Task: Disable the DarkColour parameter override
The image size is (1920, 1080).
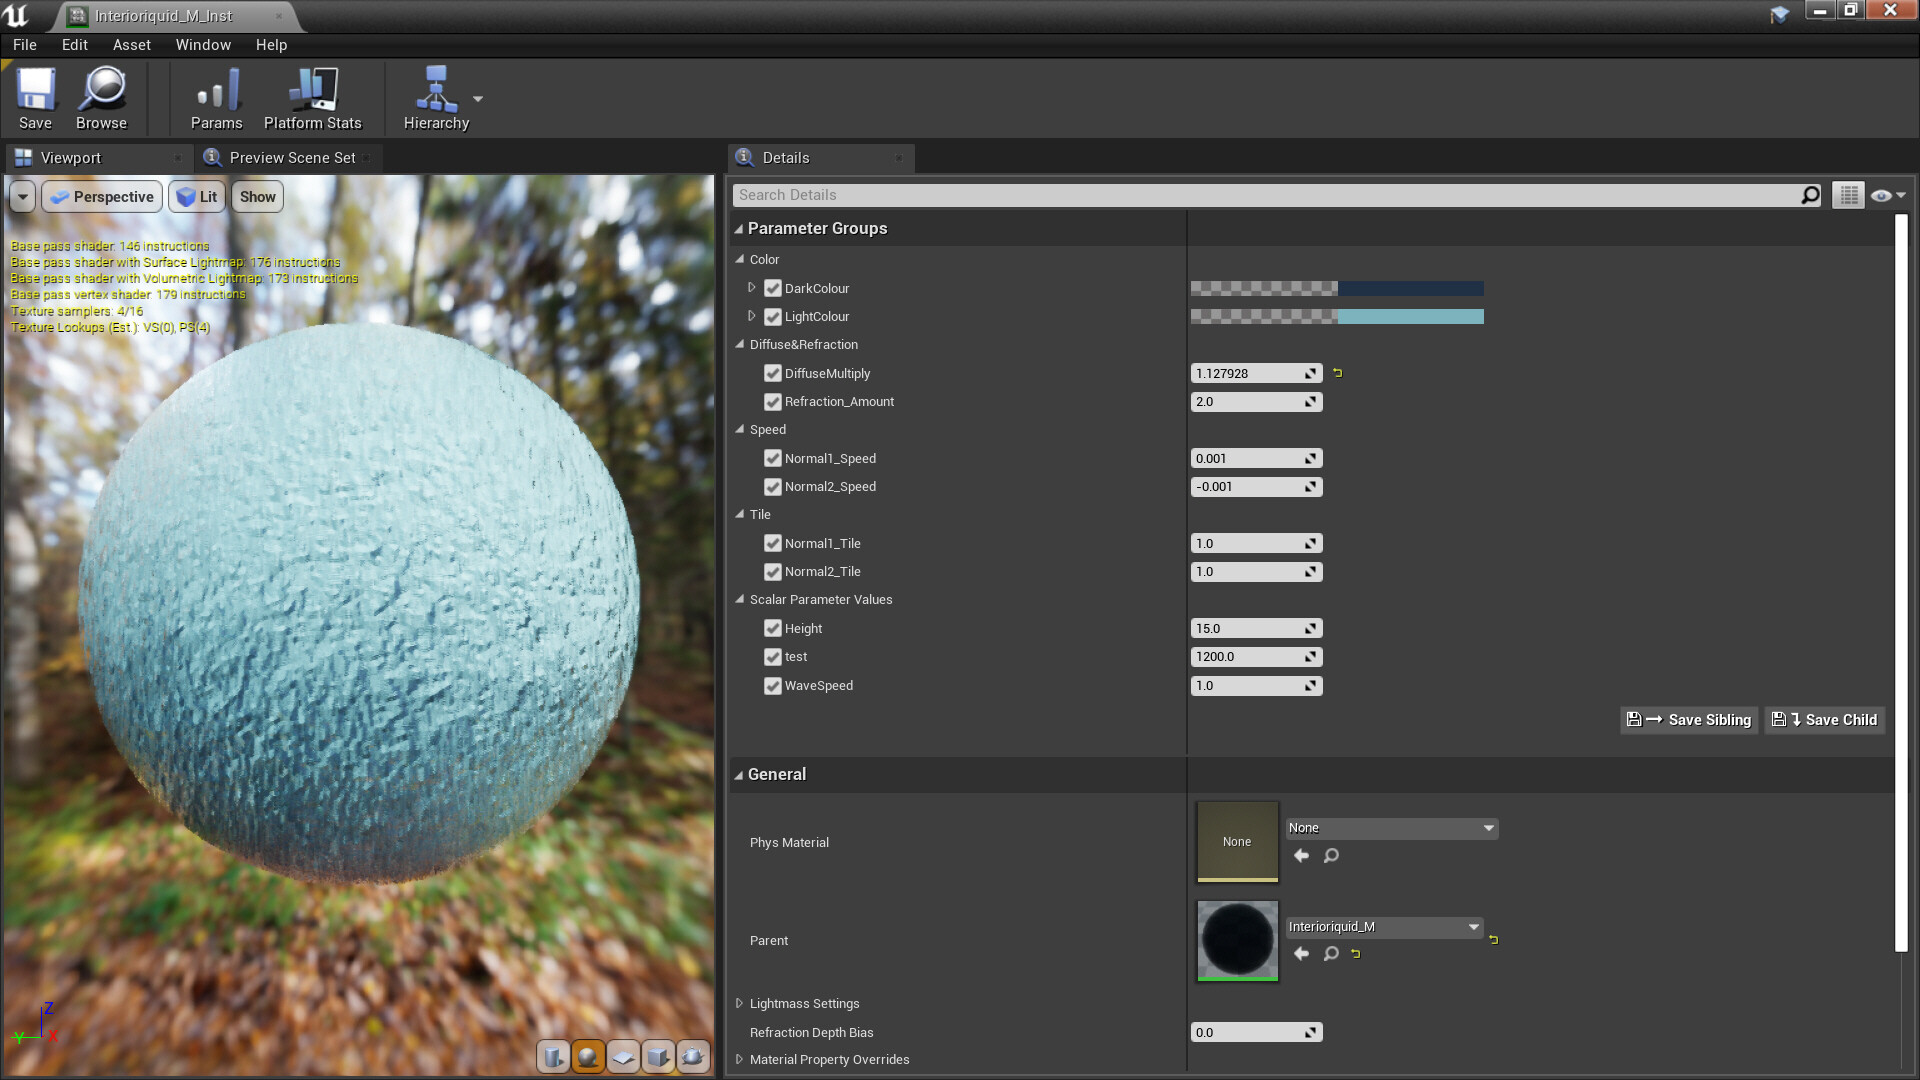Action: (x=773, y=288)
